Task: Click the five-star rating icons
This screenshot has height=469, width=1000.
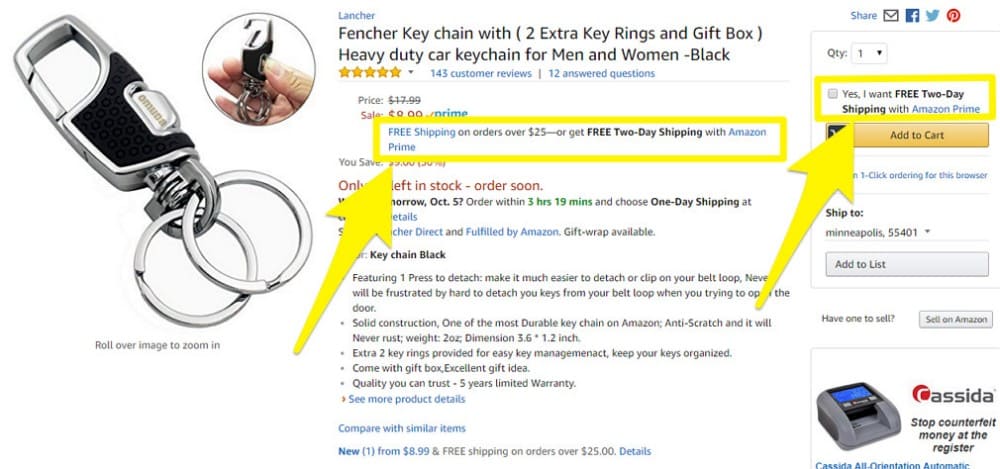Action: coord(369,73)
